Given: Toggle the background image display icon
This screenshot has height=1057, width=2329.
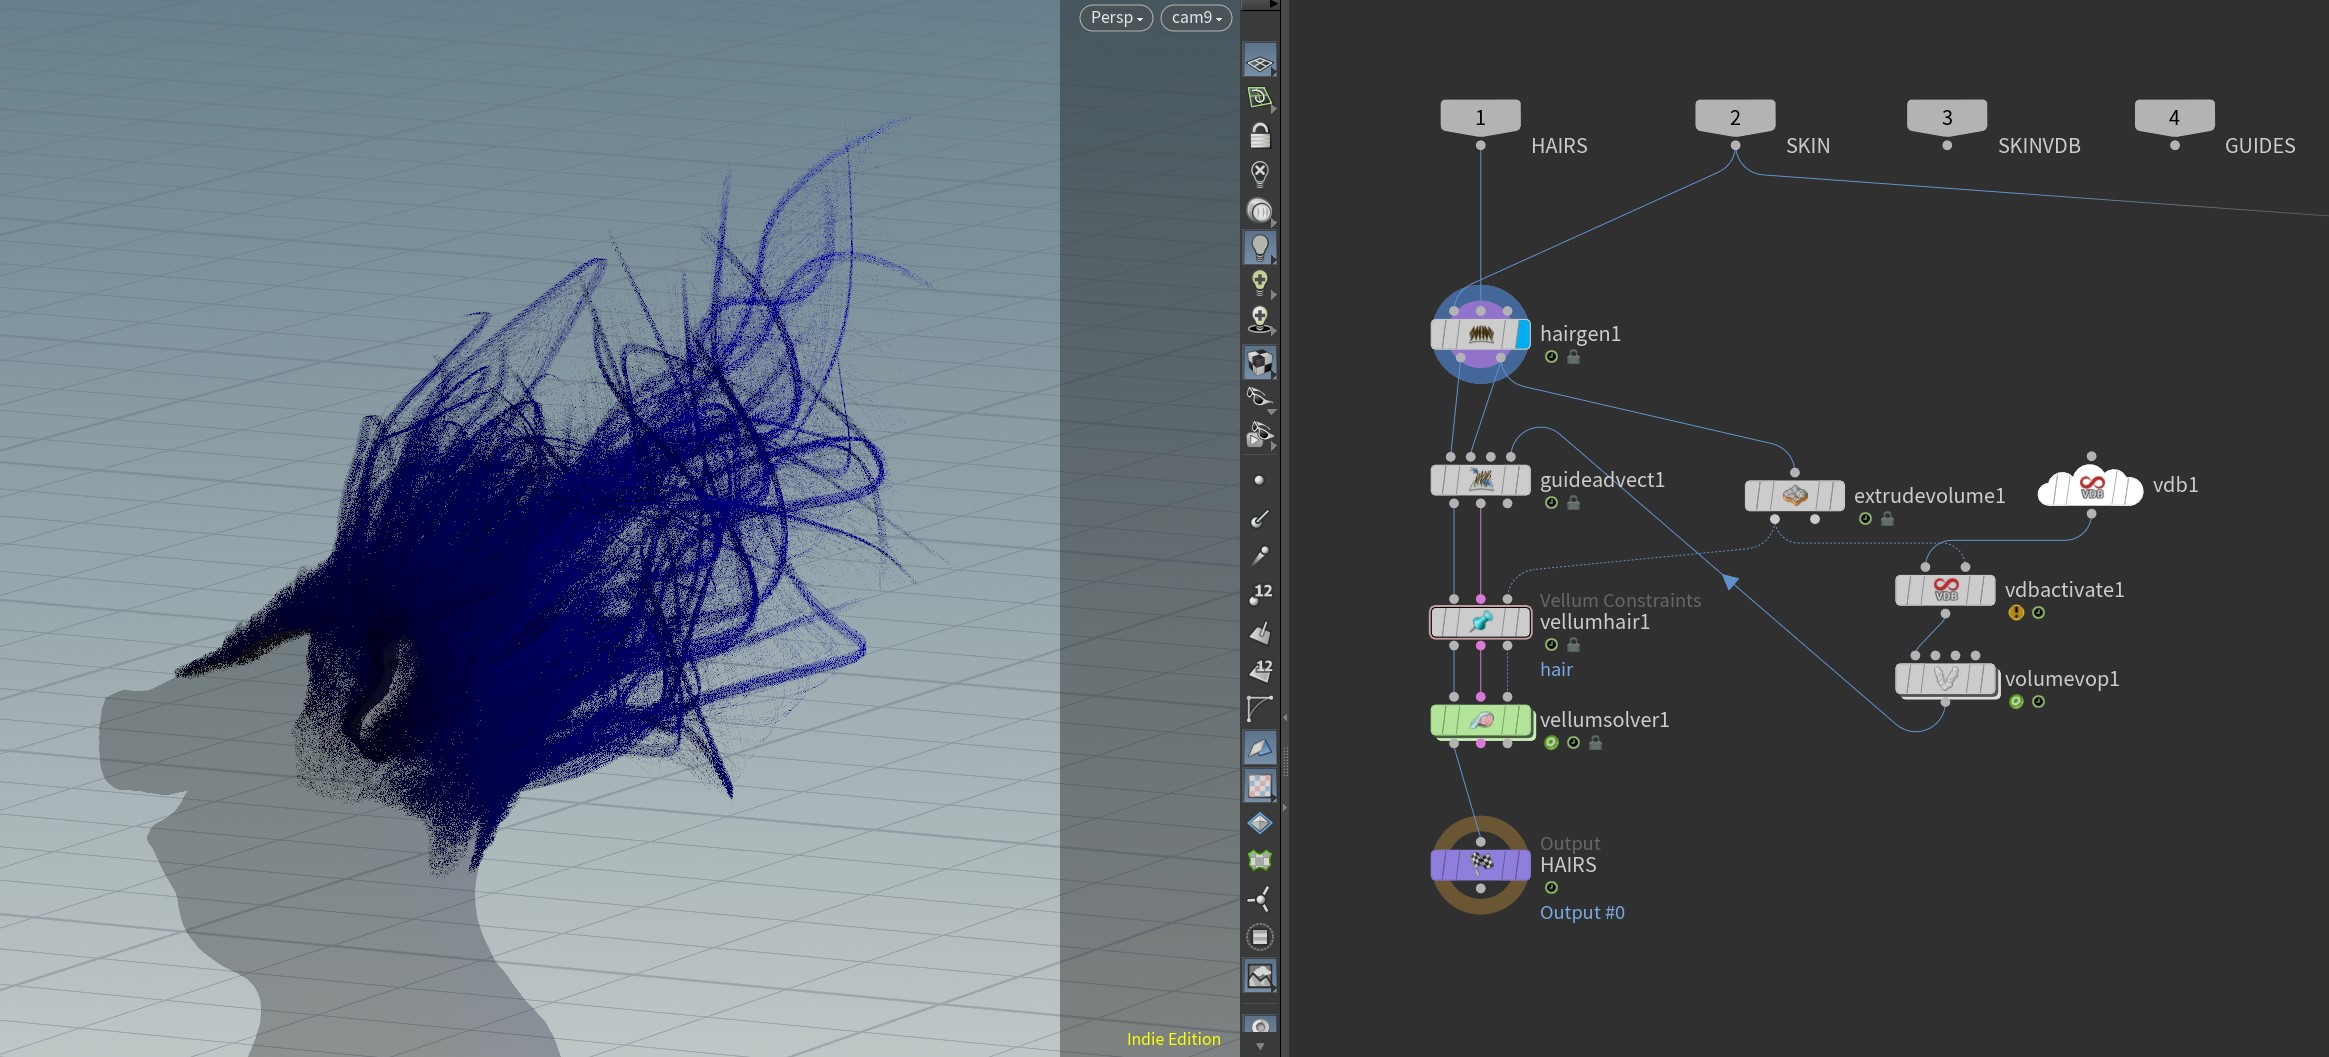Looking at the screenshot, I should point(1260,975).
